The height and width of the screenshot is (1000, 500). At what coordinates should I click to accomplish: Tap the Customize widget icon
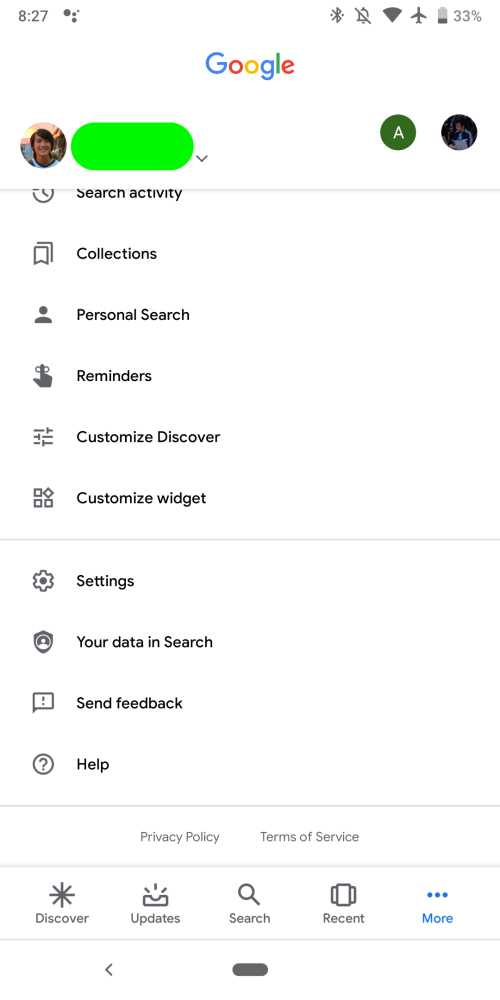click(x=43, y=497)
